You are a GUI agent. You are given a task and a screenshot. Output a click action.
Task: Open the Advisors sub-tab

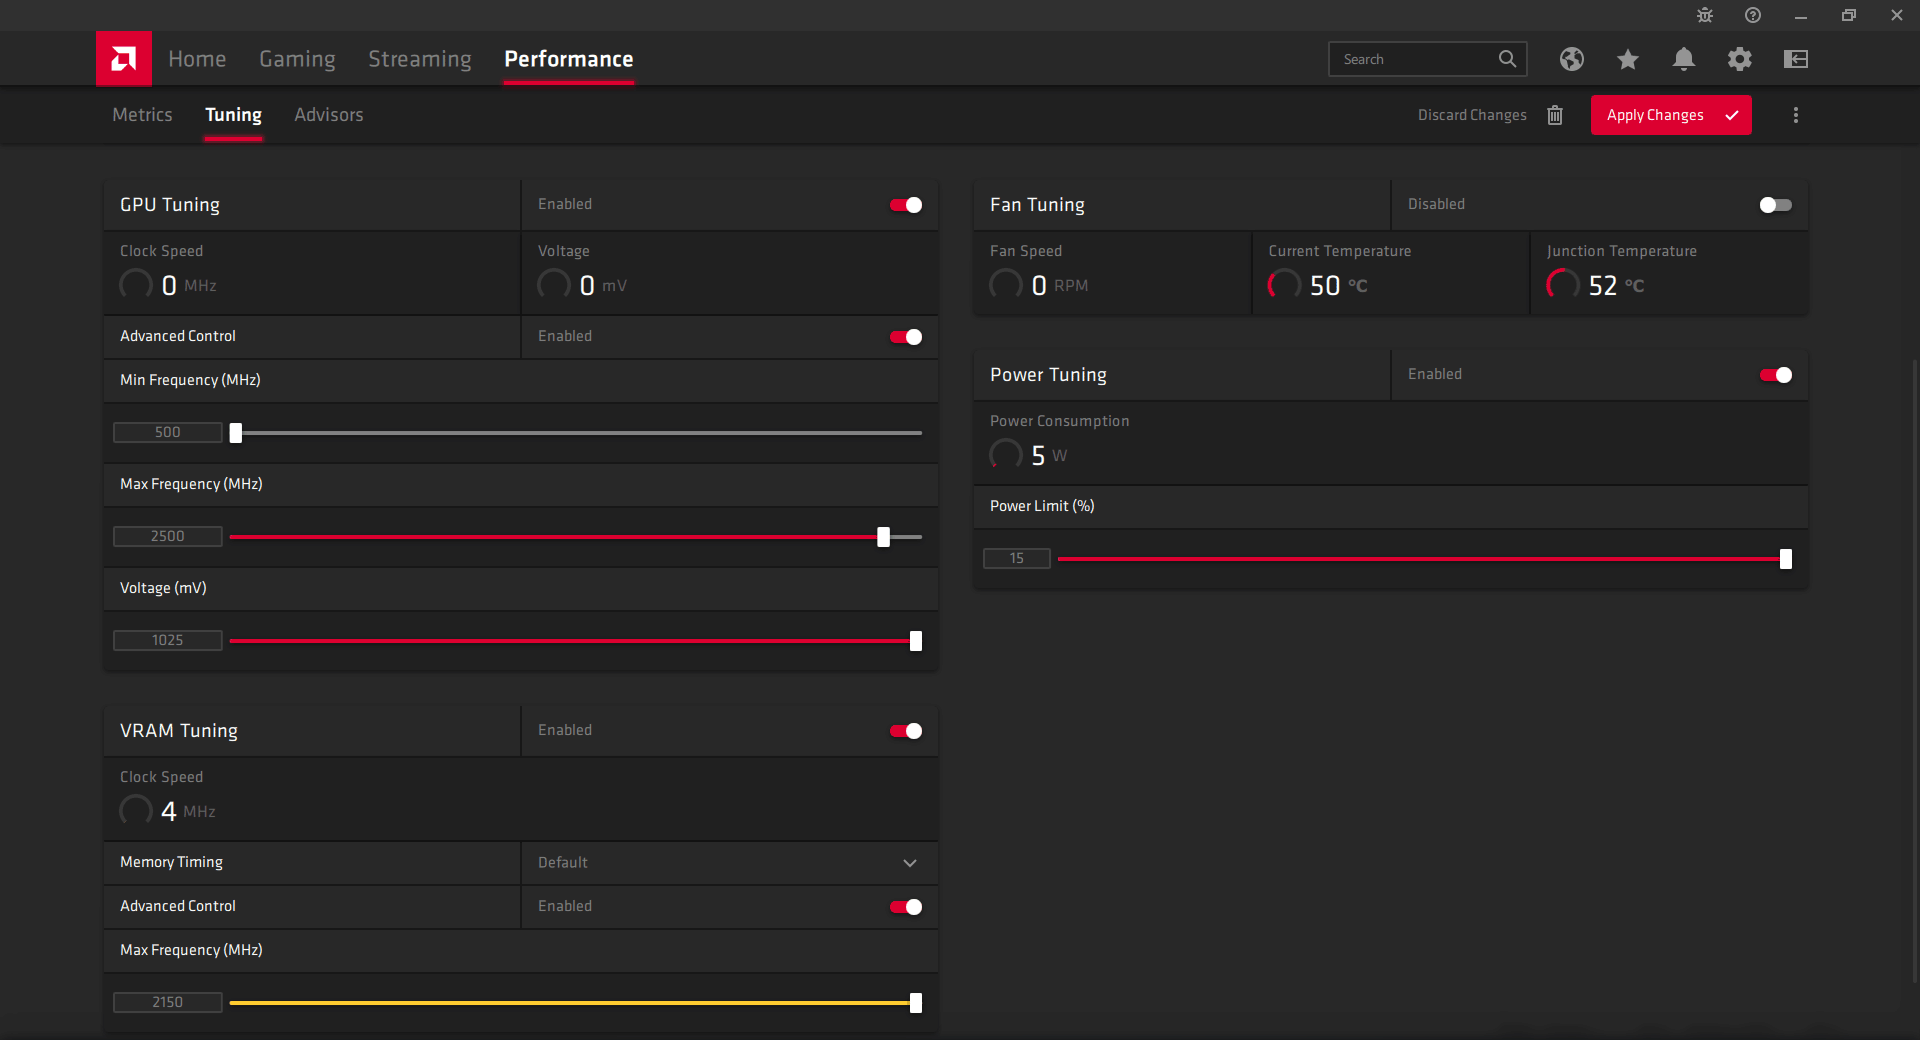[329, 115]
